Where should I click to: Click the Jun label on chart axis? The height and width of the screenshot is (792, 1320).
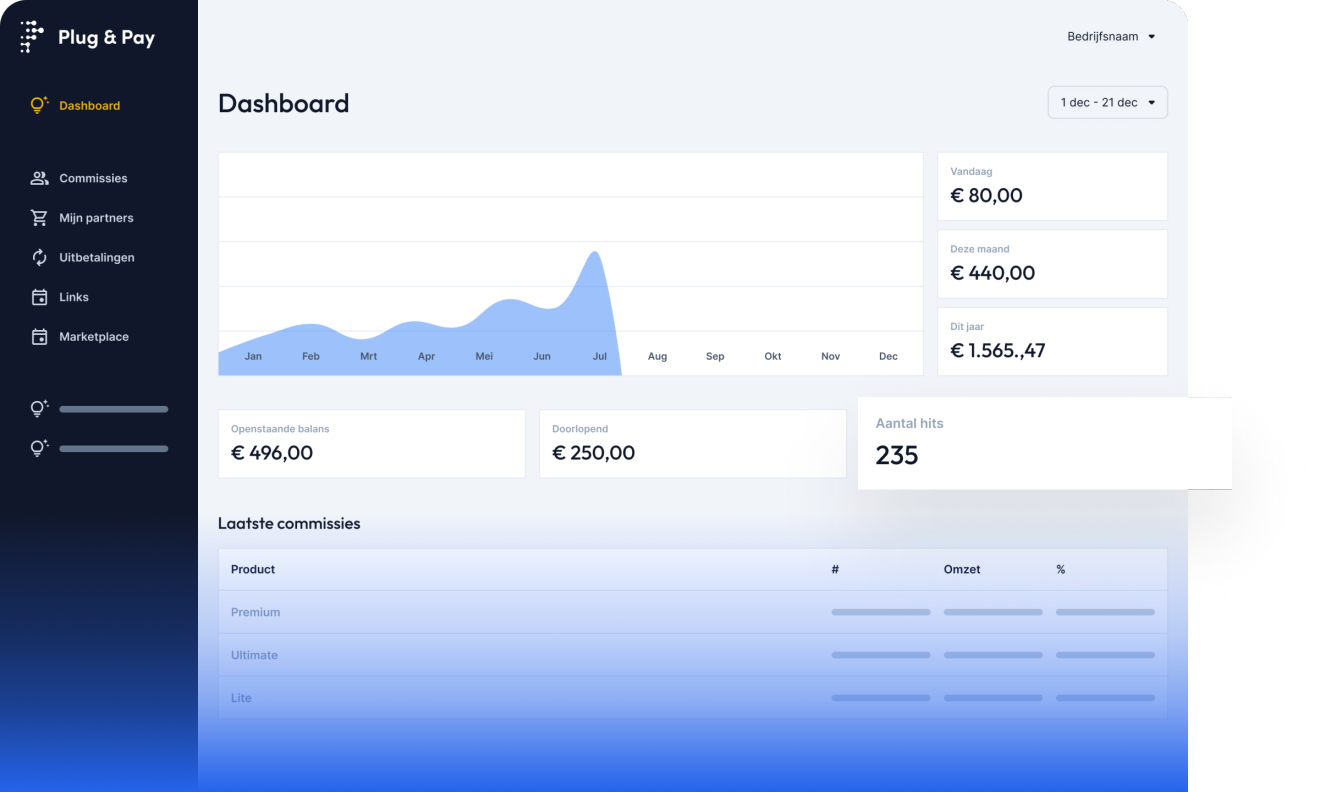click(x=542, y=356)
